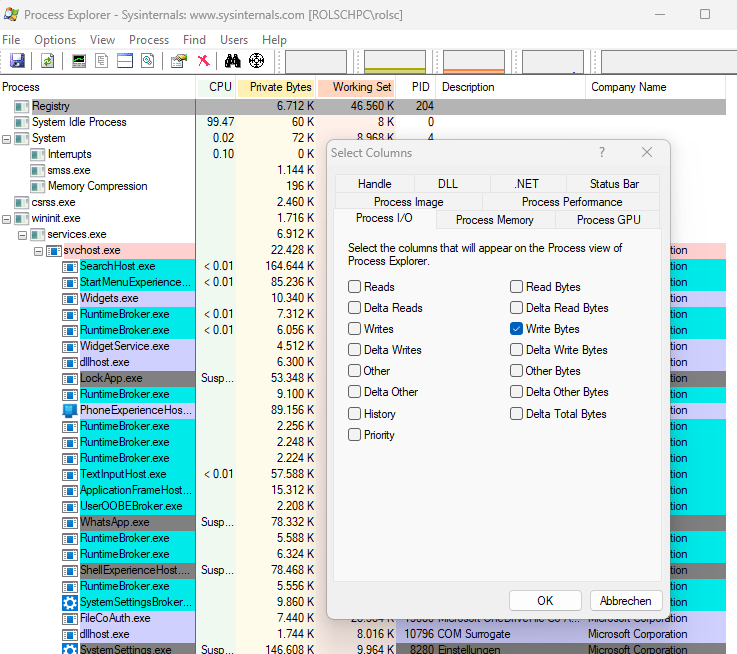Enable the Reads checkbox
Screen dimensions: 737x654
pos(354,286)
